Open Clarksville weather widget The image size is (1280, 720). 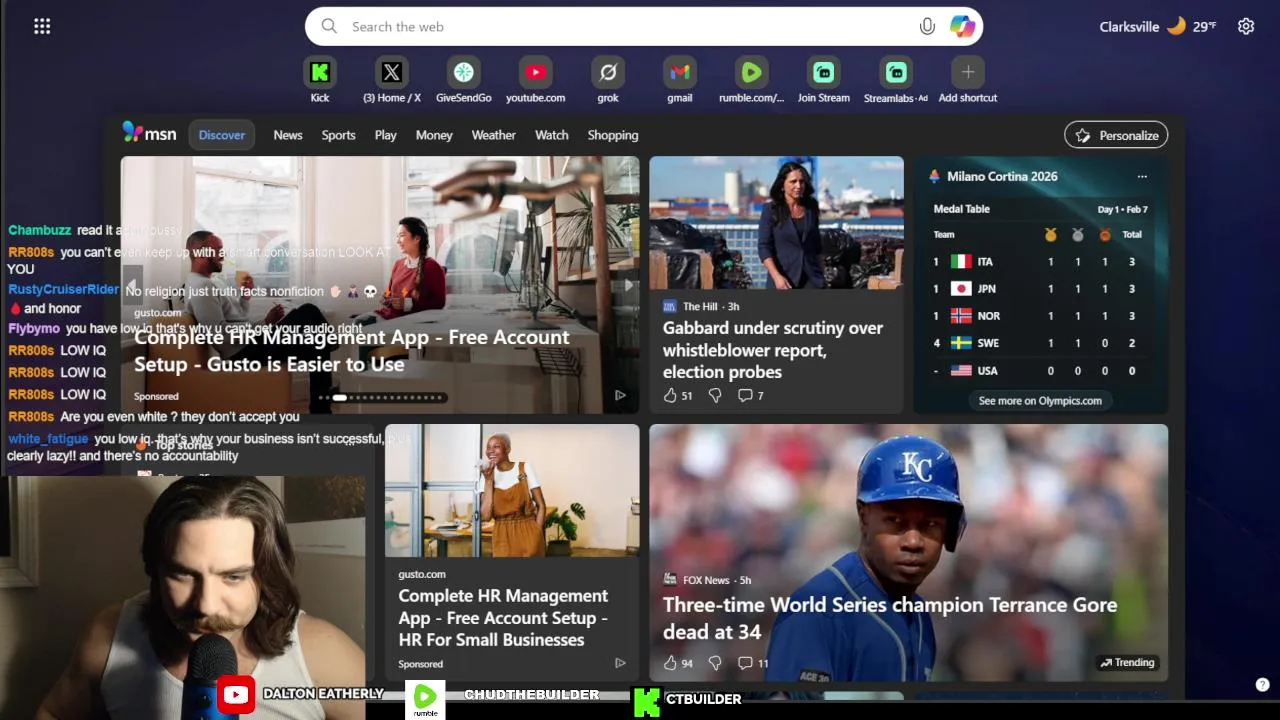pyautogui.click(x=1158, y=27)
